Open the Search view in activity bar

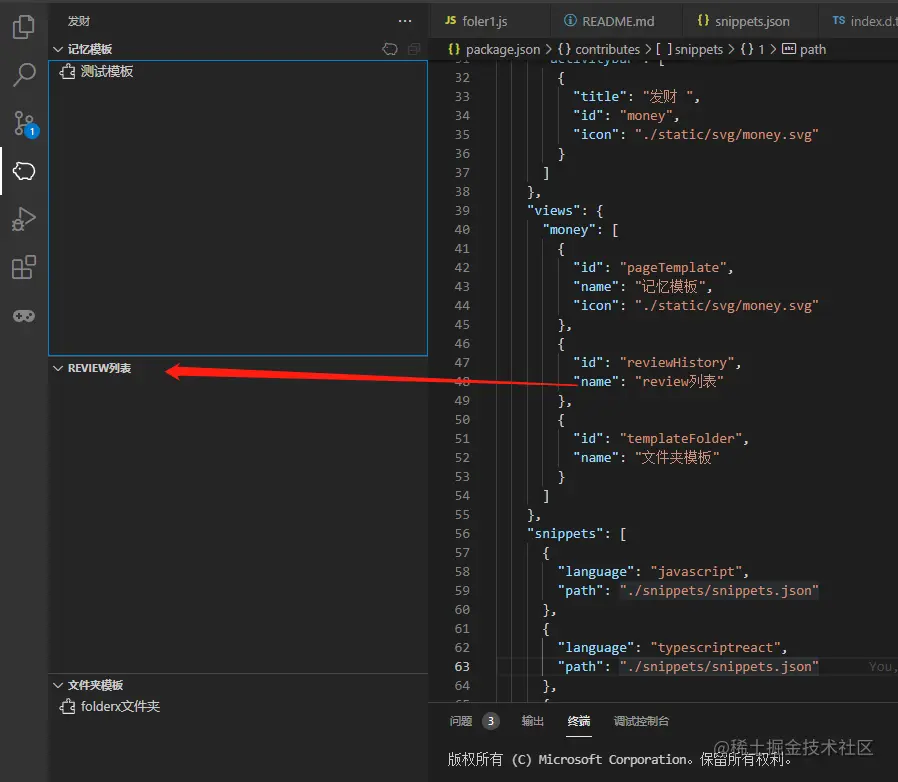23,74
